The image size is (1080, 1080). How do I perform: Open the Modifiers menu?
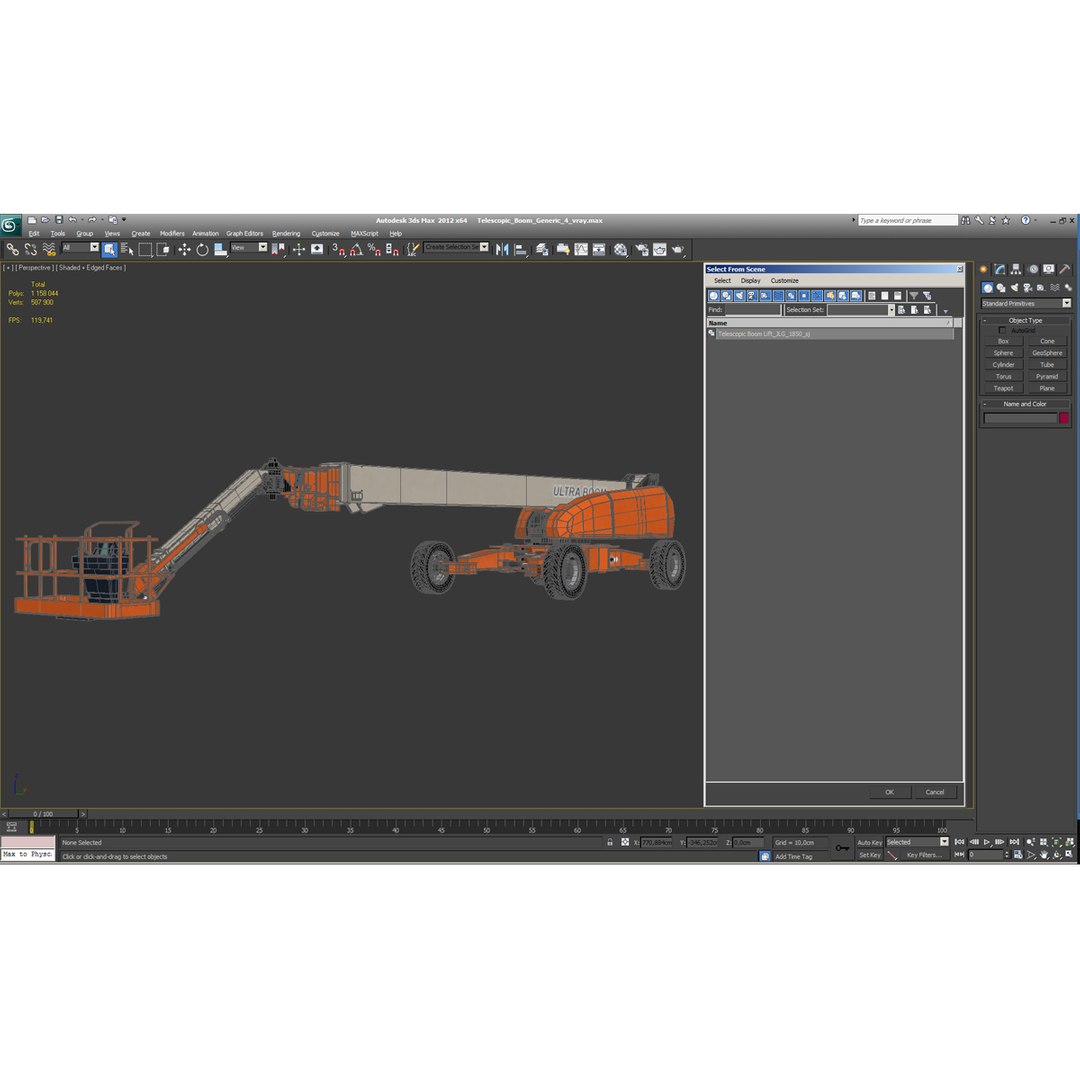coord(172,233)
